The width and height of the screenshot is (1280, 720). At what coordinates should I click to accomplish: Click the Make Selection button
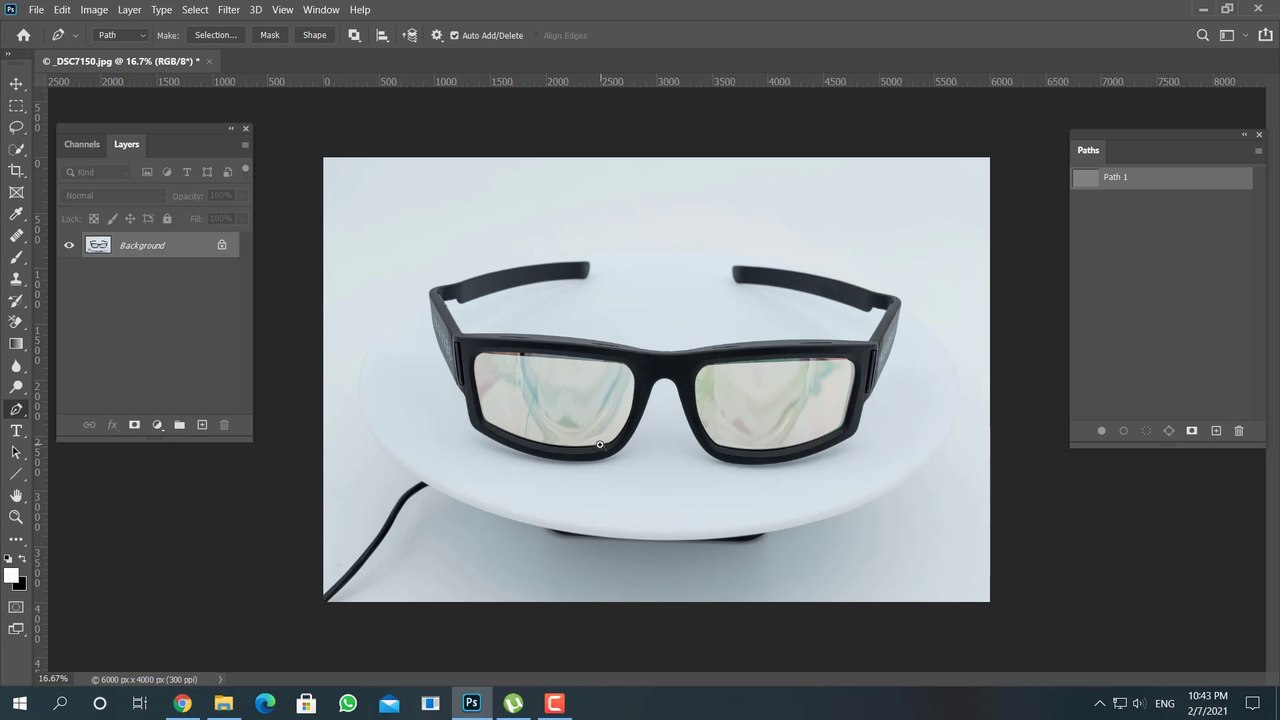[215, 35]
